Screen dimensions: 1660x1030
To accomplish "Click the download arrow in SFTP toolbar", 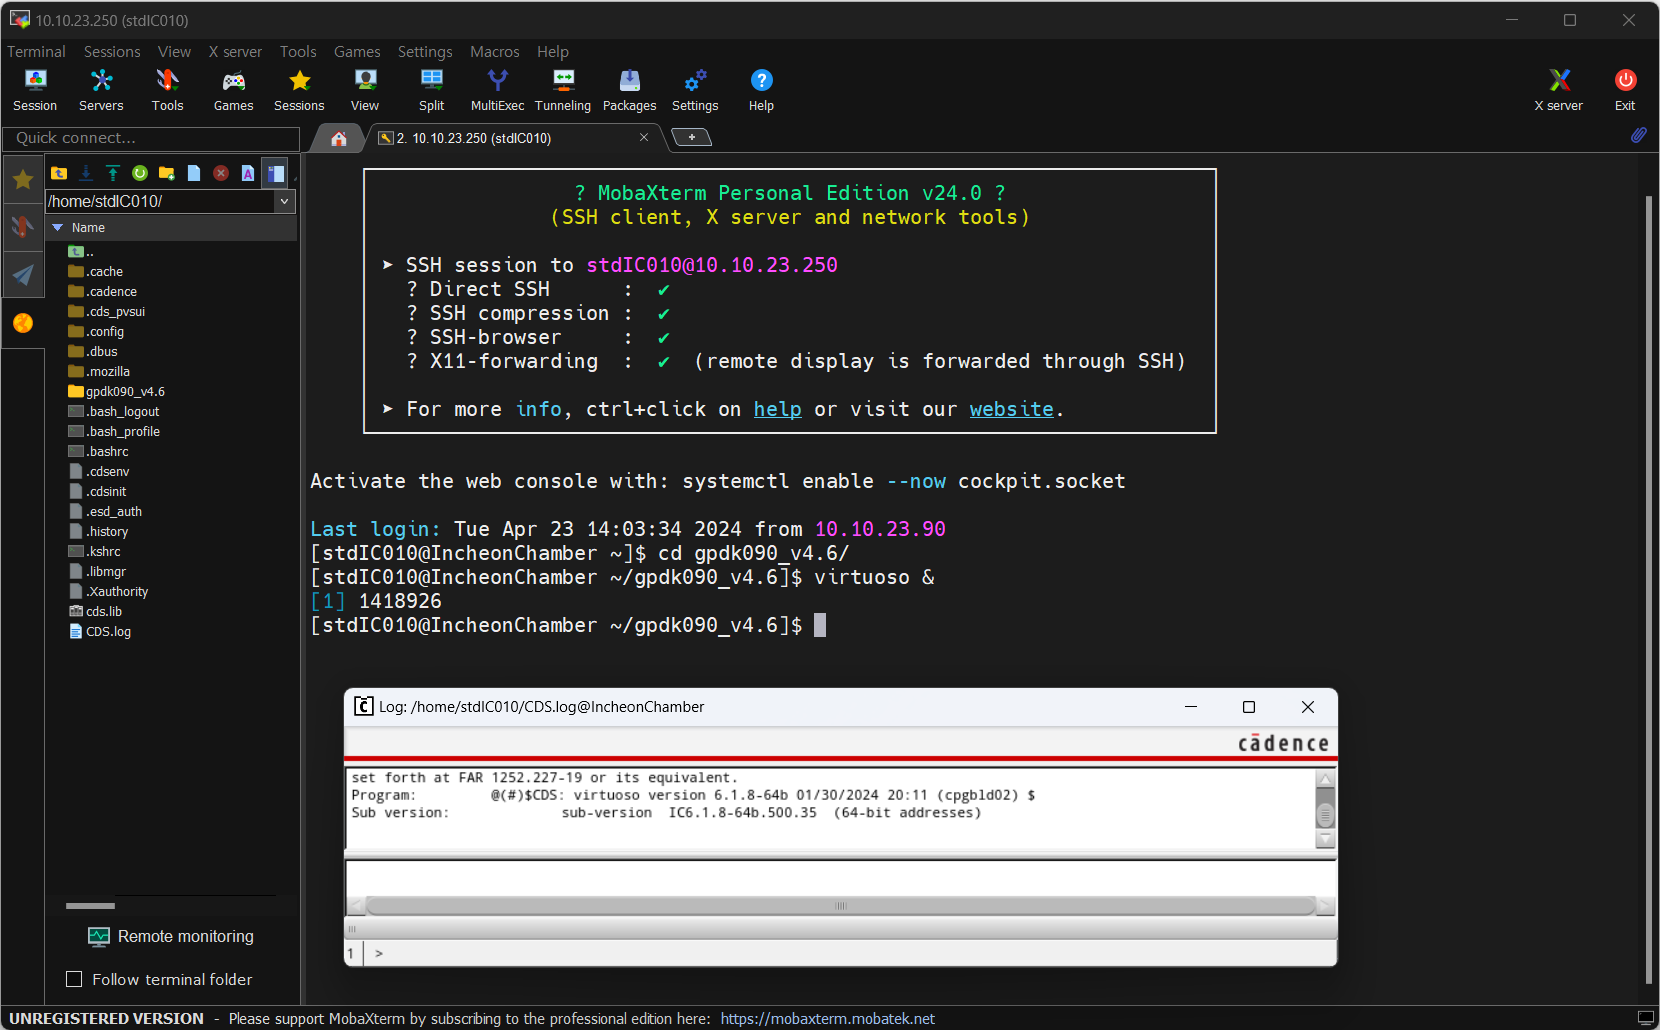I will (86, 173).
